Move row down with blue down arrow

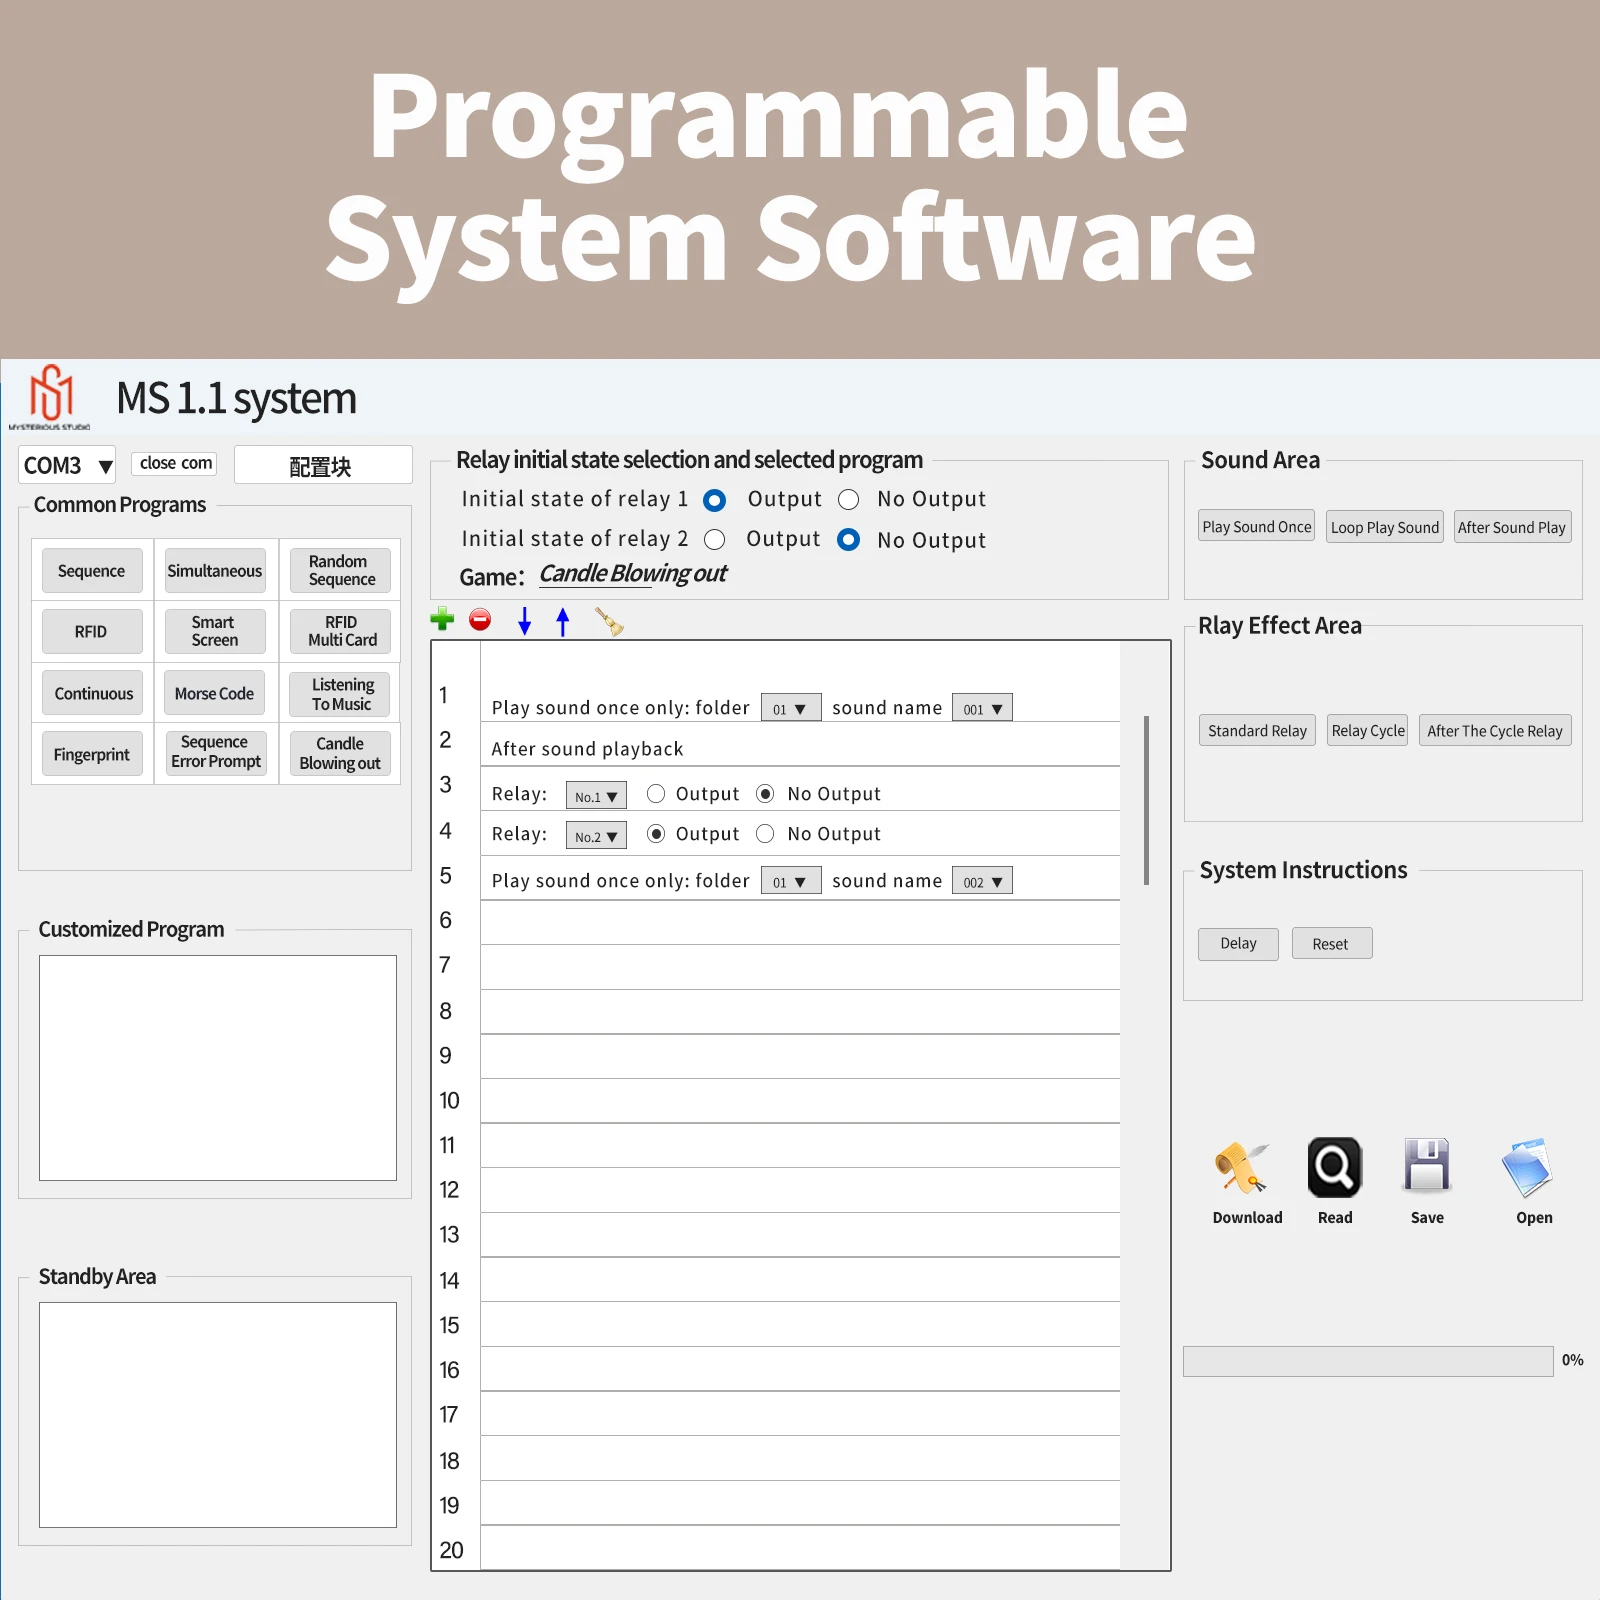[524, 621]
